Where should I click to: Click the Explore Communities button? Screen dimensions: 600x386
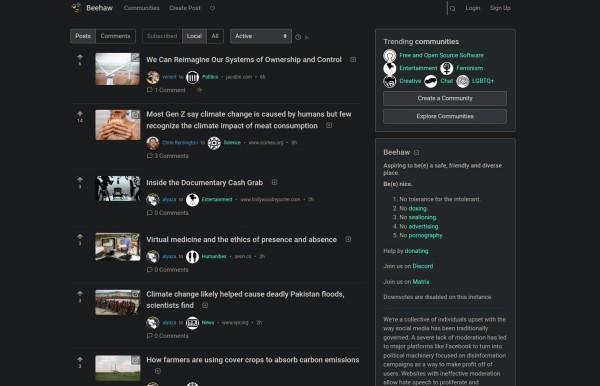445,116
